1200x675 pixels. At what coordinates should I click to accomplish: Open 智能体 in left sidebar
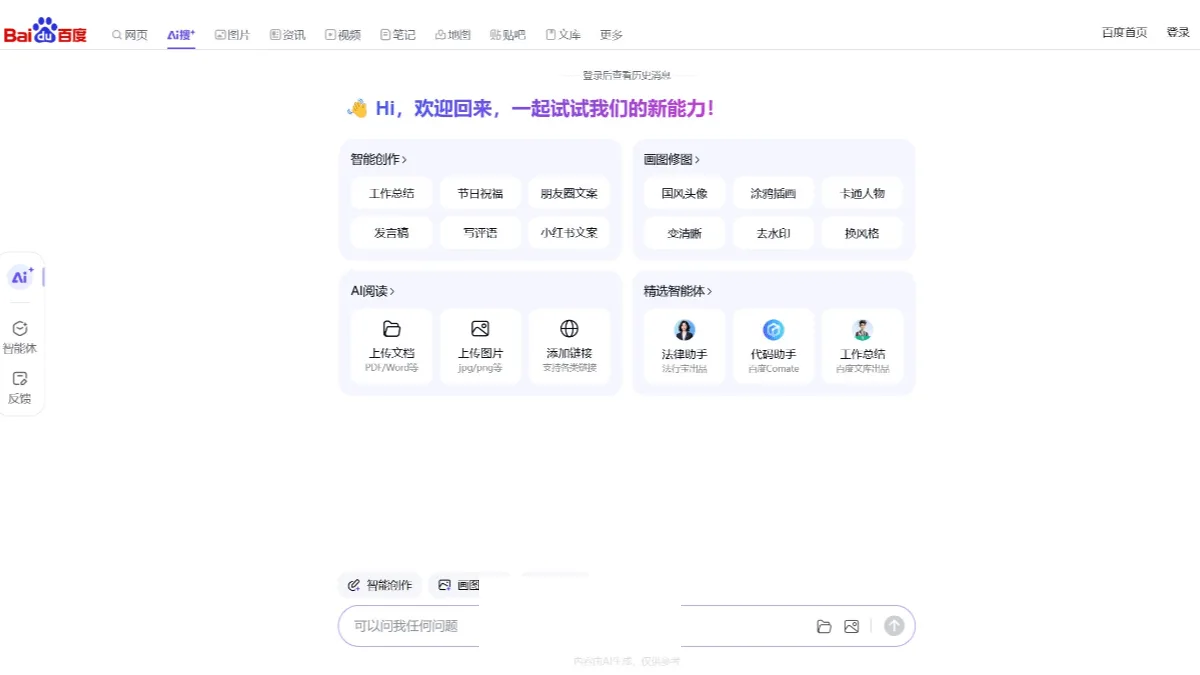click(20, 337)
